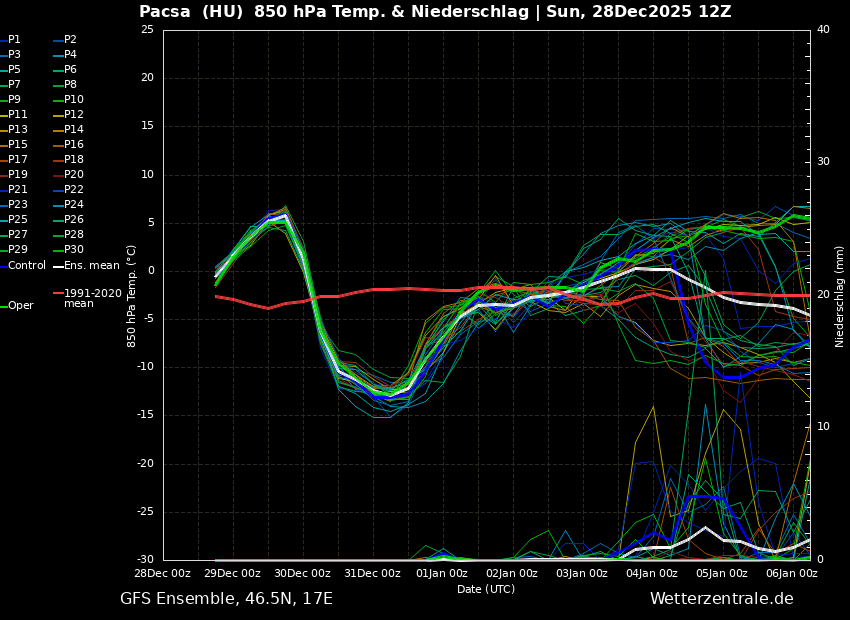Click the Niederschlag (mm) right axis label

(840, 296)
